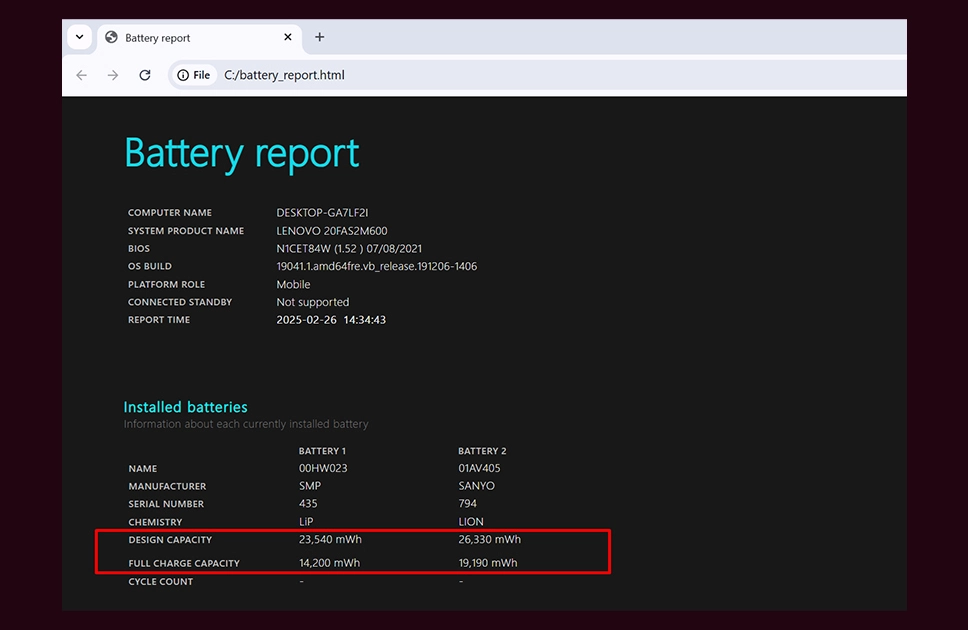
Task: Click the SYSTEM PRODUCT NAME label
Action: [186, 231]
